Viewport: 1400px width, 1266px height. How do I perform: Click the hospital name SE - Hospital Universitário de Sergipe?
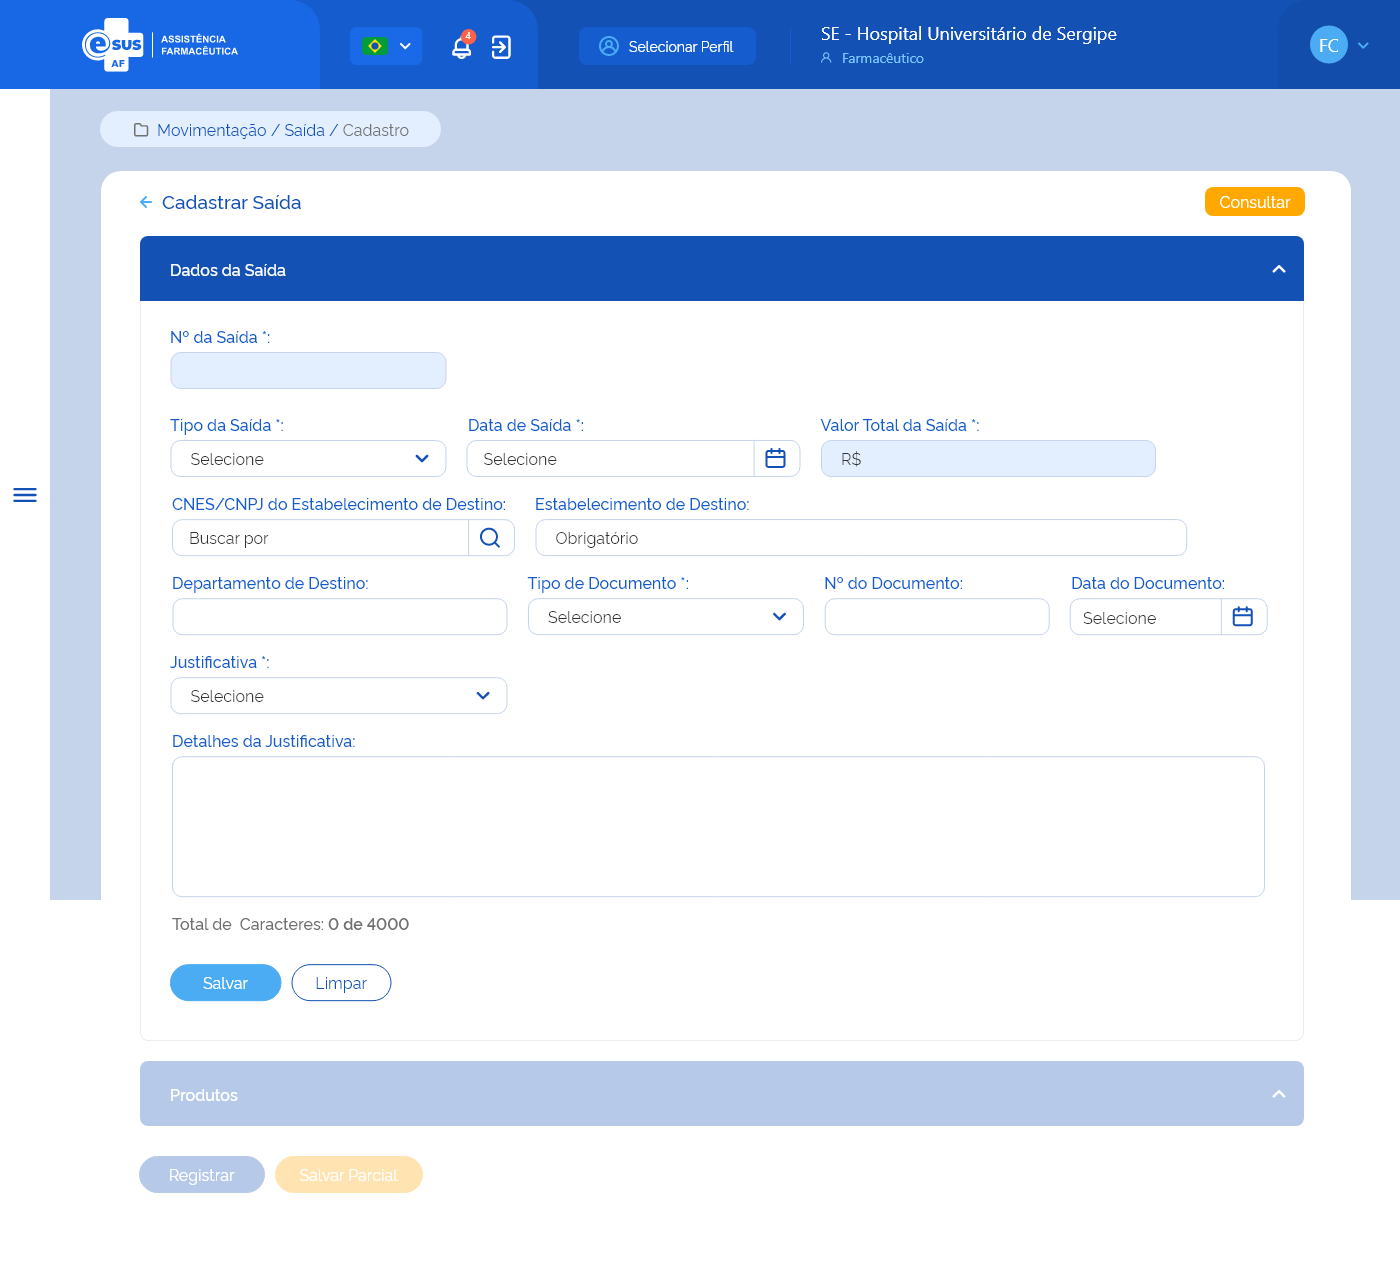pos(969,34)
